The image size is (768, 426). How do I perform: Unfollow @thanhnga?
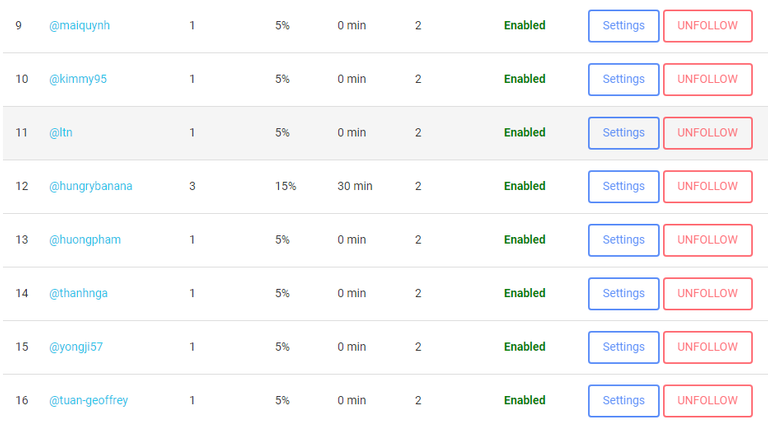[707, 293]
